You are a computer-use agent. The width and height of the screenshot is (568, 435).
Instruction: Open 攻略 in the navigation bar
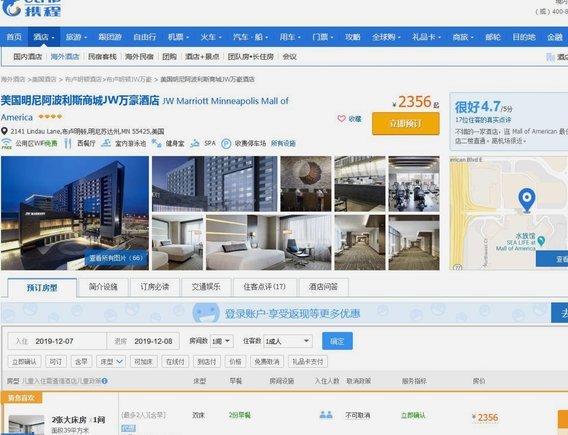tap(352, 37)
